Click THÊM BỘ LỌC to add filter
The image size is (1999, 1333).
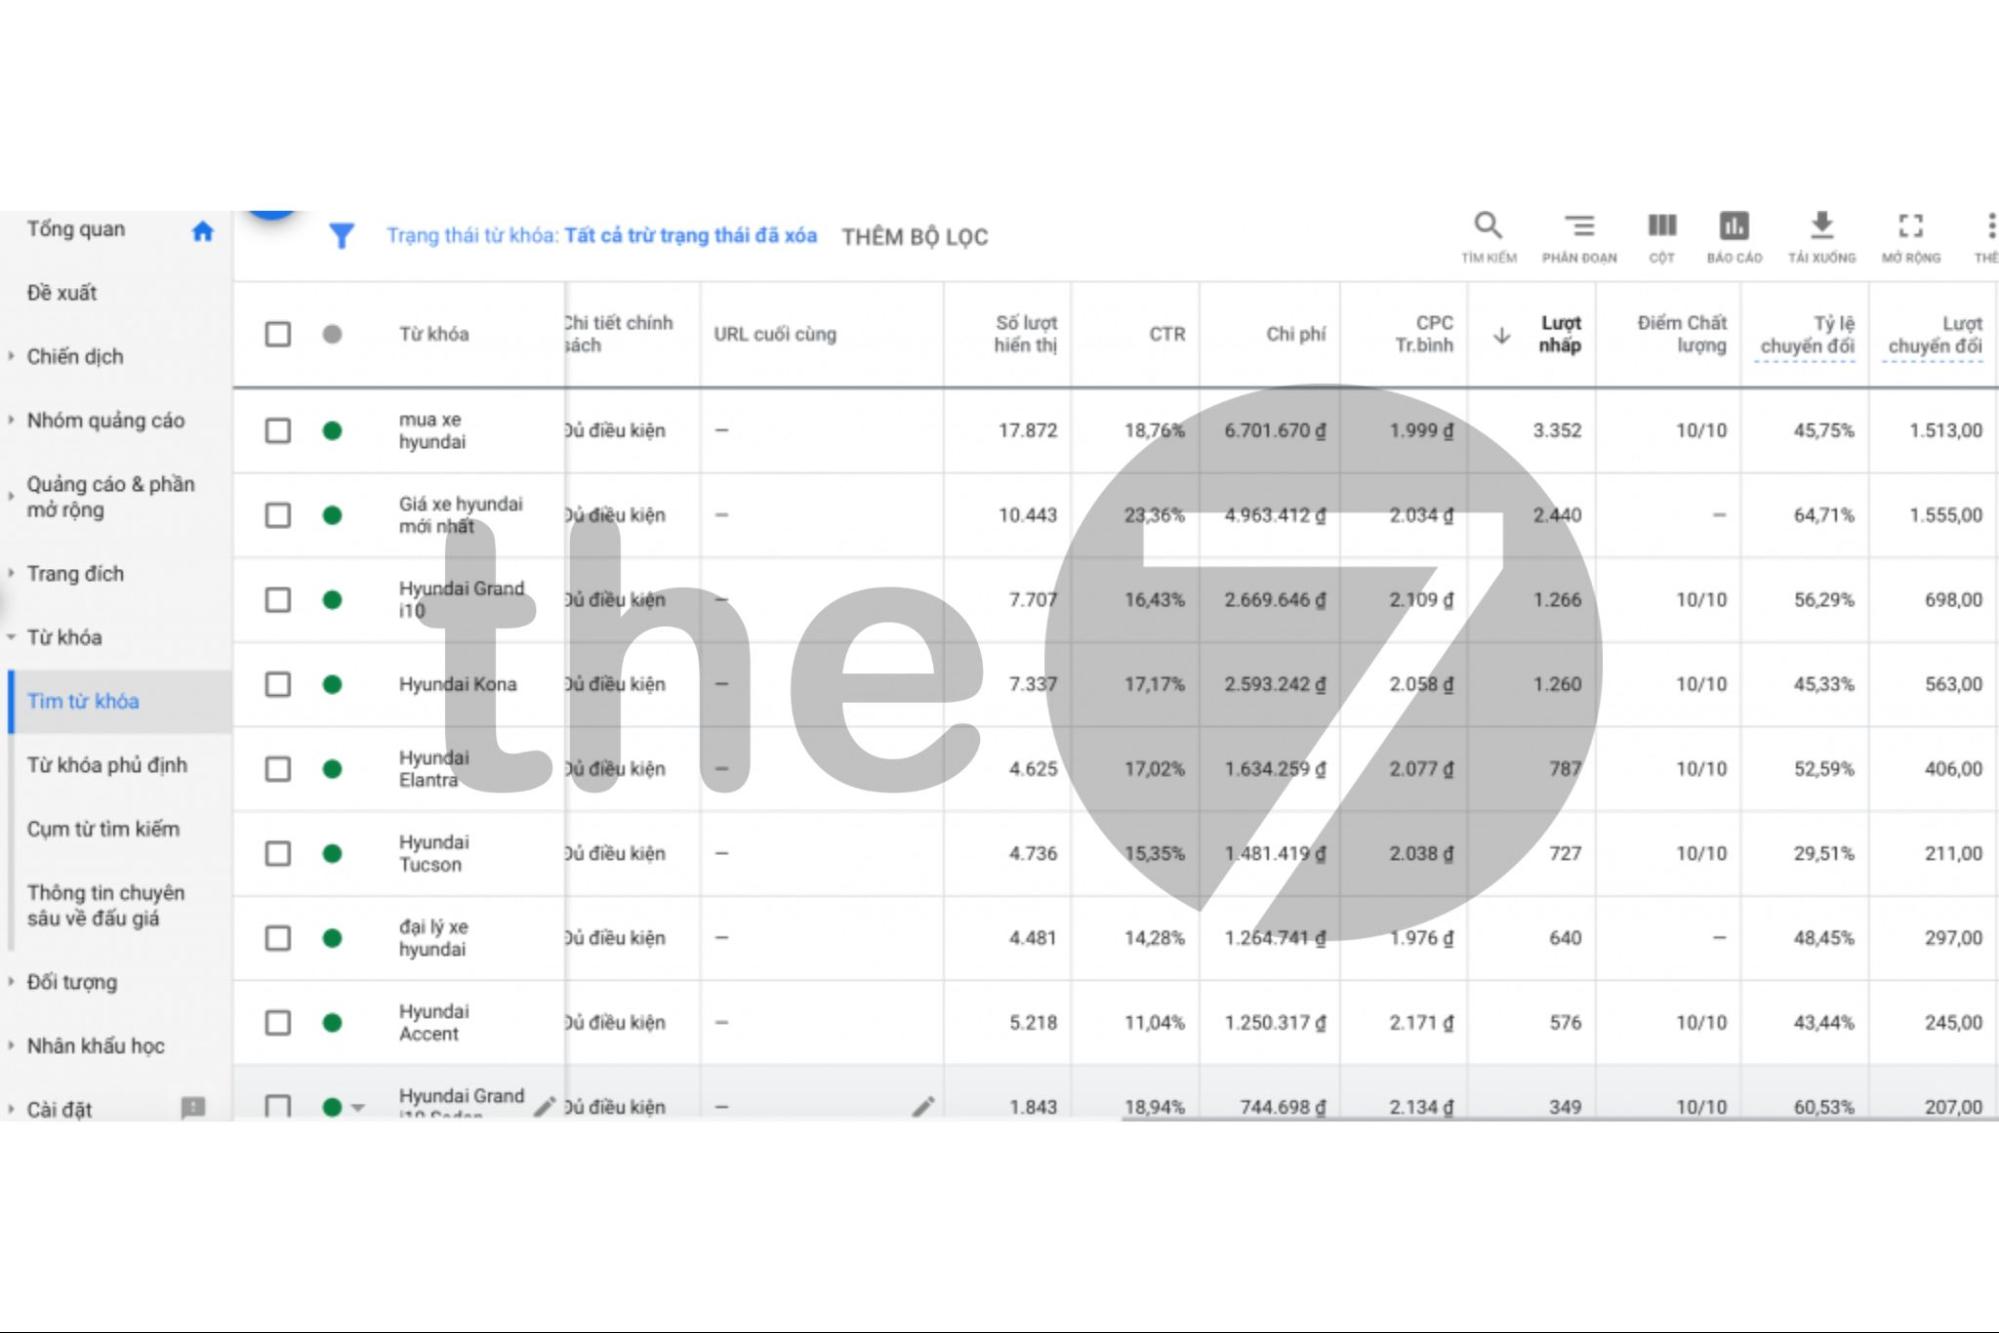point(914,237)
